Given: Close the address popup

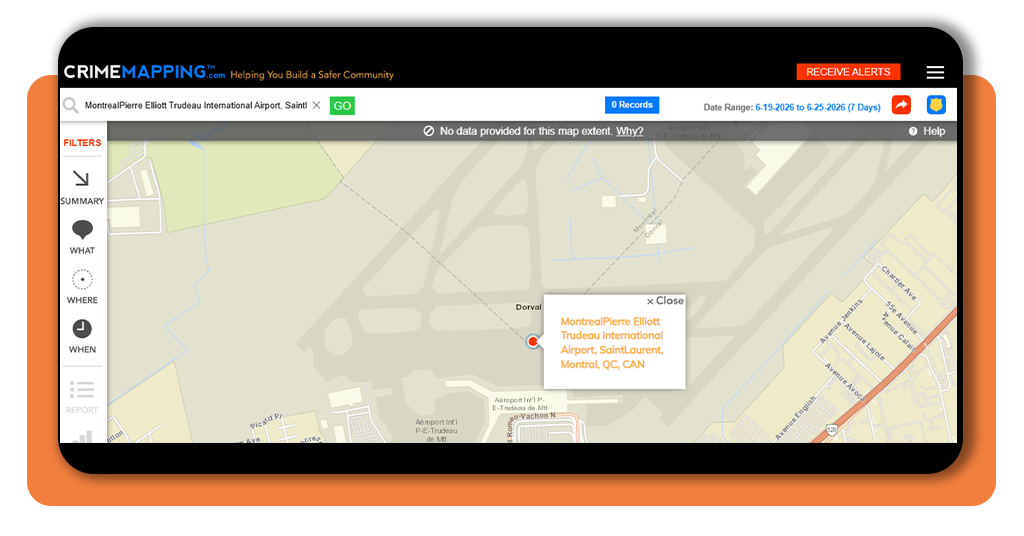Looking at the screenshot, I should tap(665, 300).
